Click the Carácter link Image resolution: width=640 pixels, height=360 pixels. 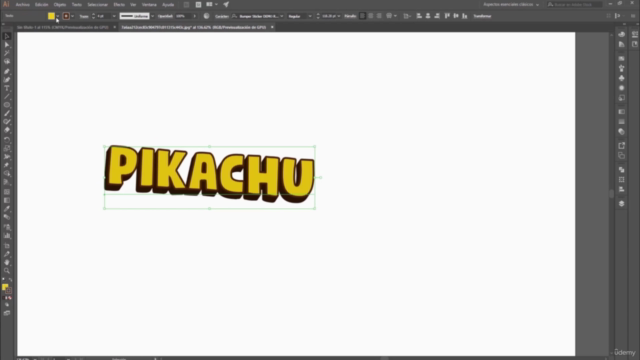222,16
